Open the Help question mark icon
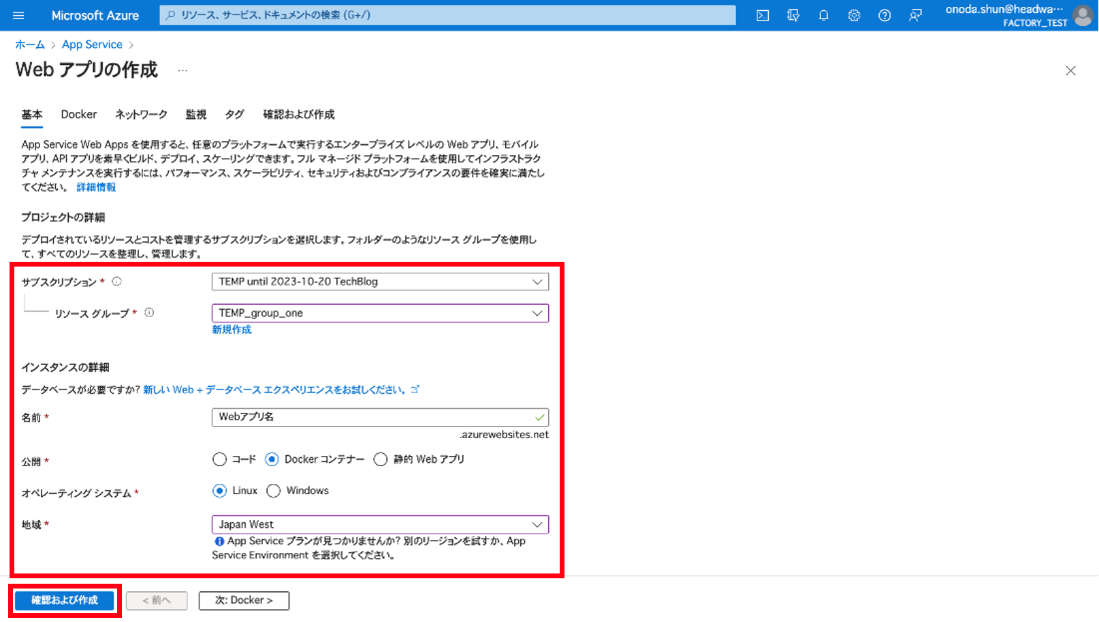 [885, 15]
